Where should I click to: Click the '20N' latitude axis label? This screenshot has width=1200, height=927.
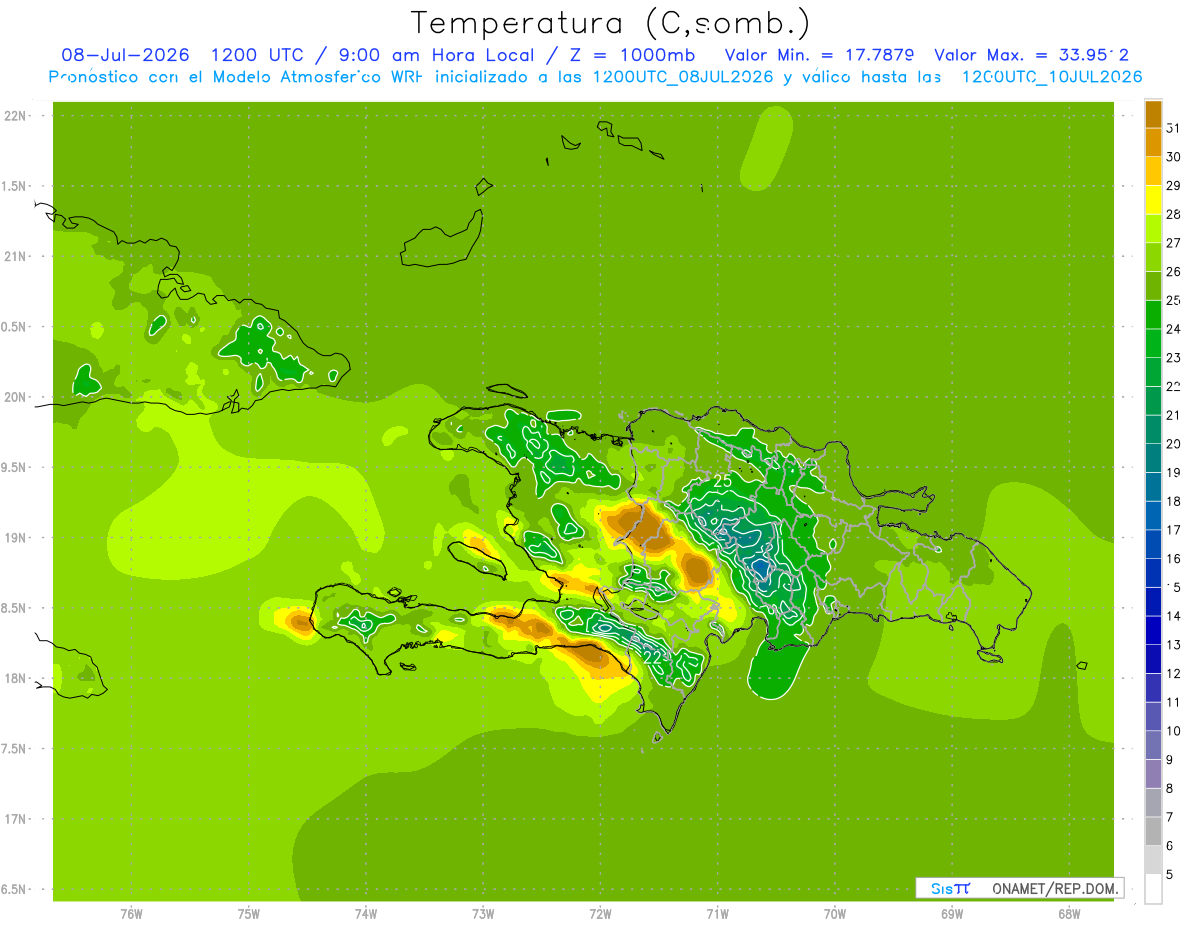[16, 397]
